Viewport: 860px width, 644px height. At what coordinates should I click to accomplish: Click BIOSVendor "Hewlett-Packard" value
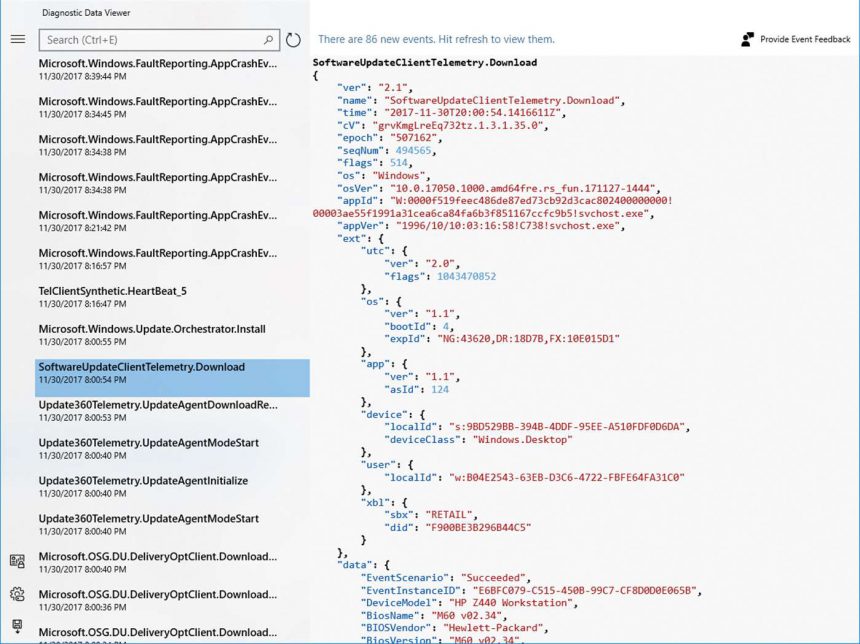[x=495, y=628]
